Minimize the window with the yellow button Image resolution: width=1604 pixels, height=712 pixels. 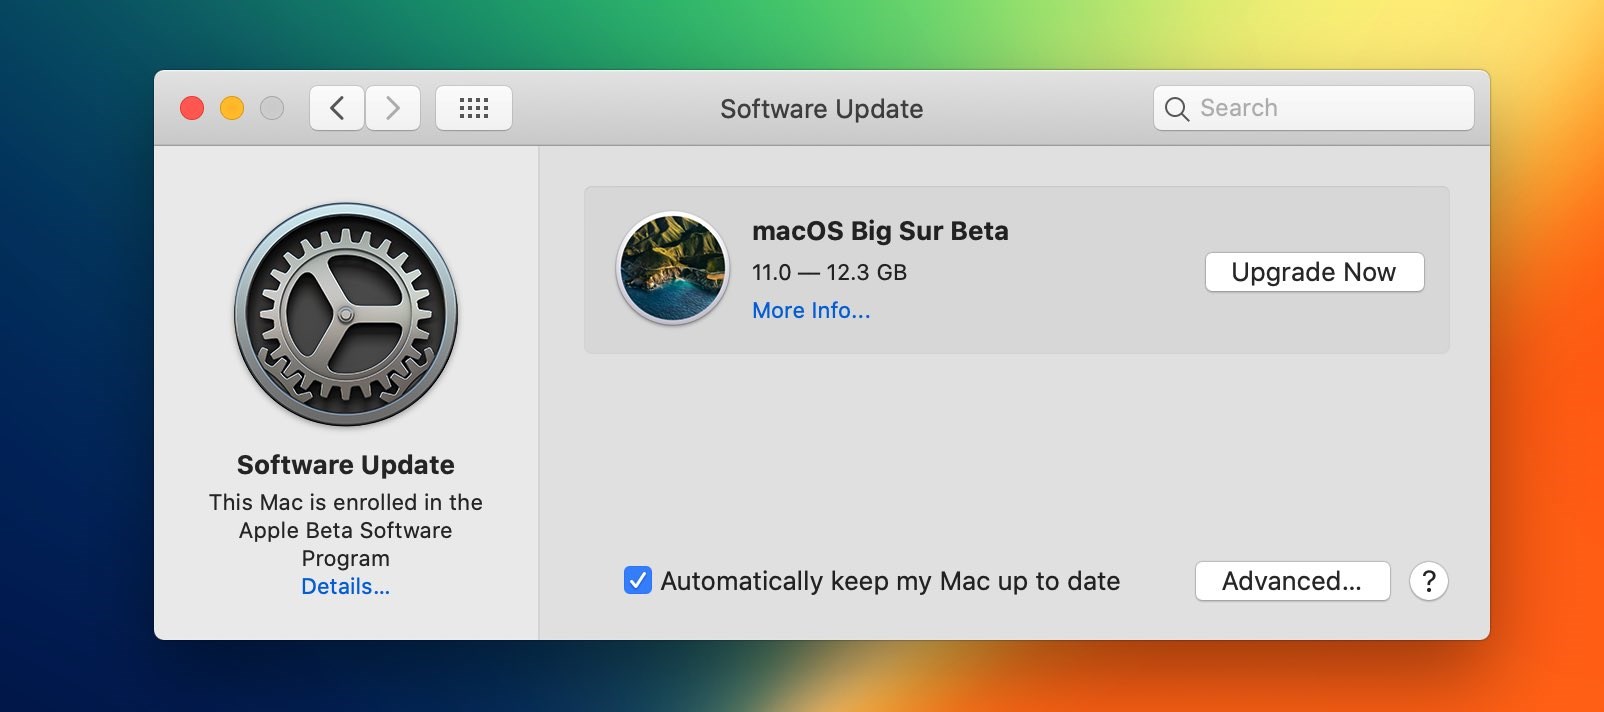[232, 108]
